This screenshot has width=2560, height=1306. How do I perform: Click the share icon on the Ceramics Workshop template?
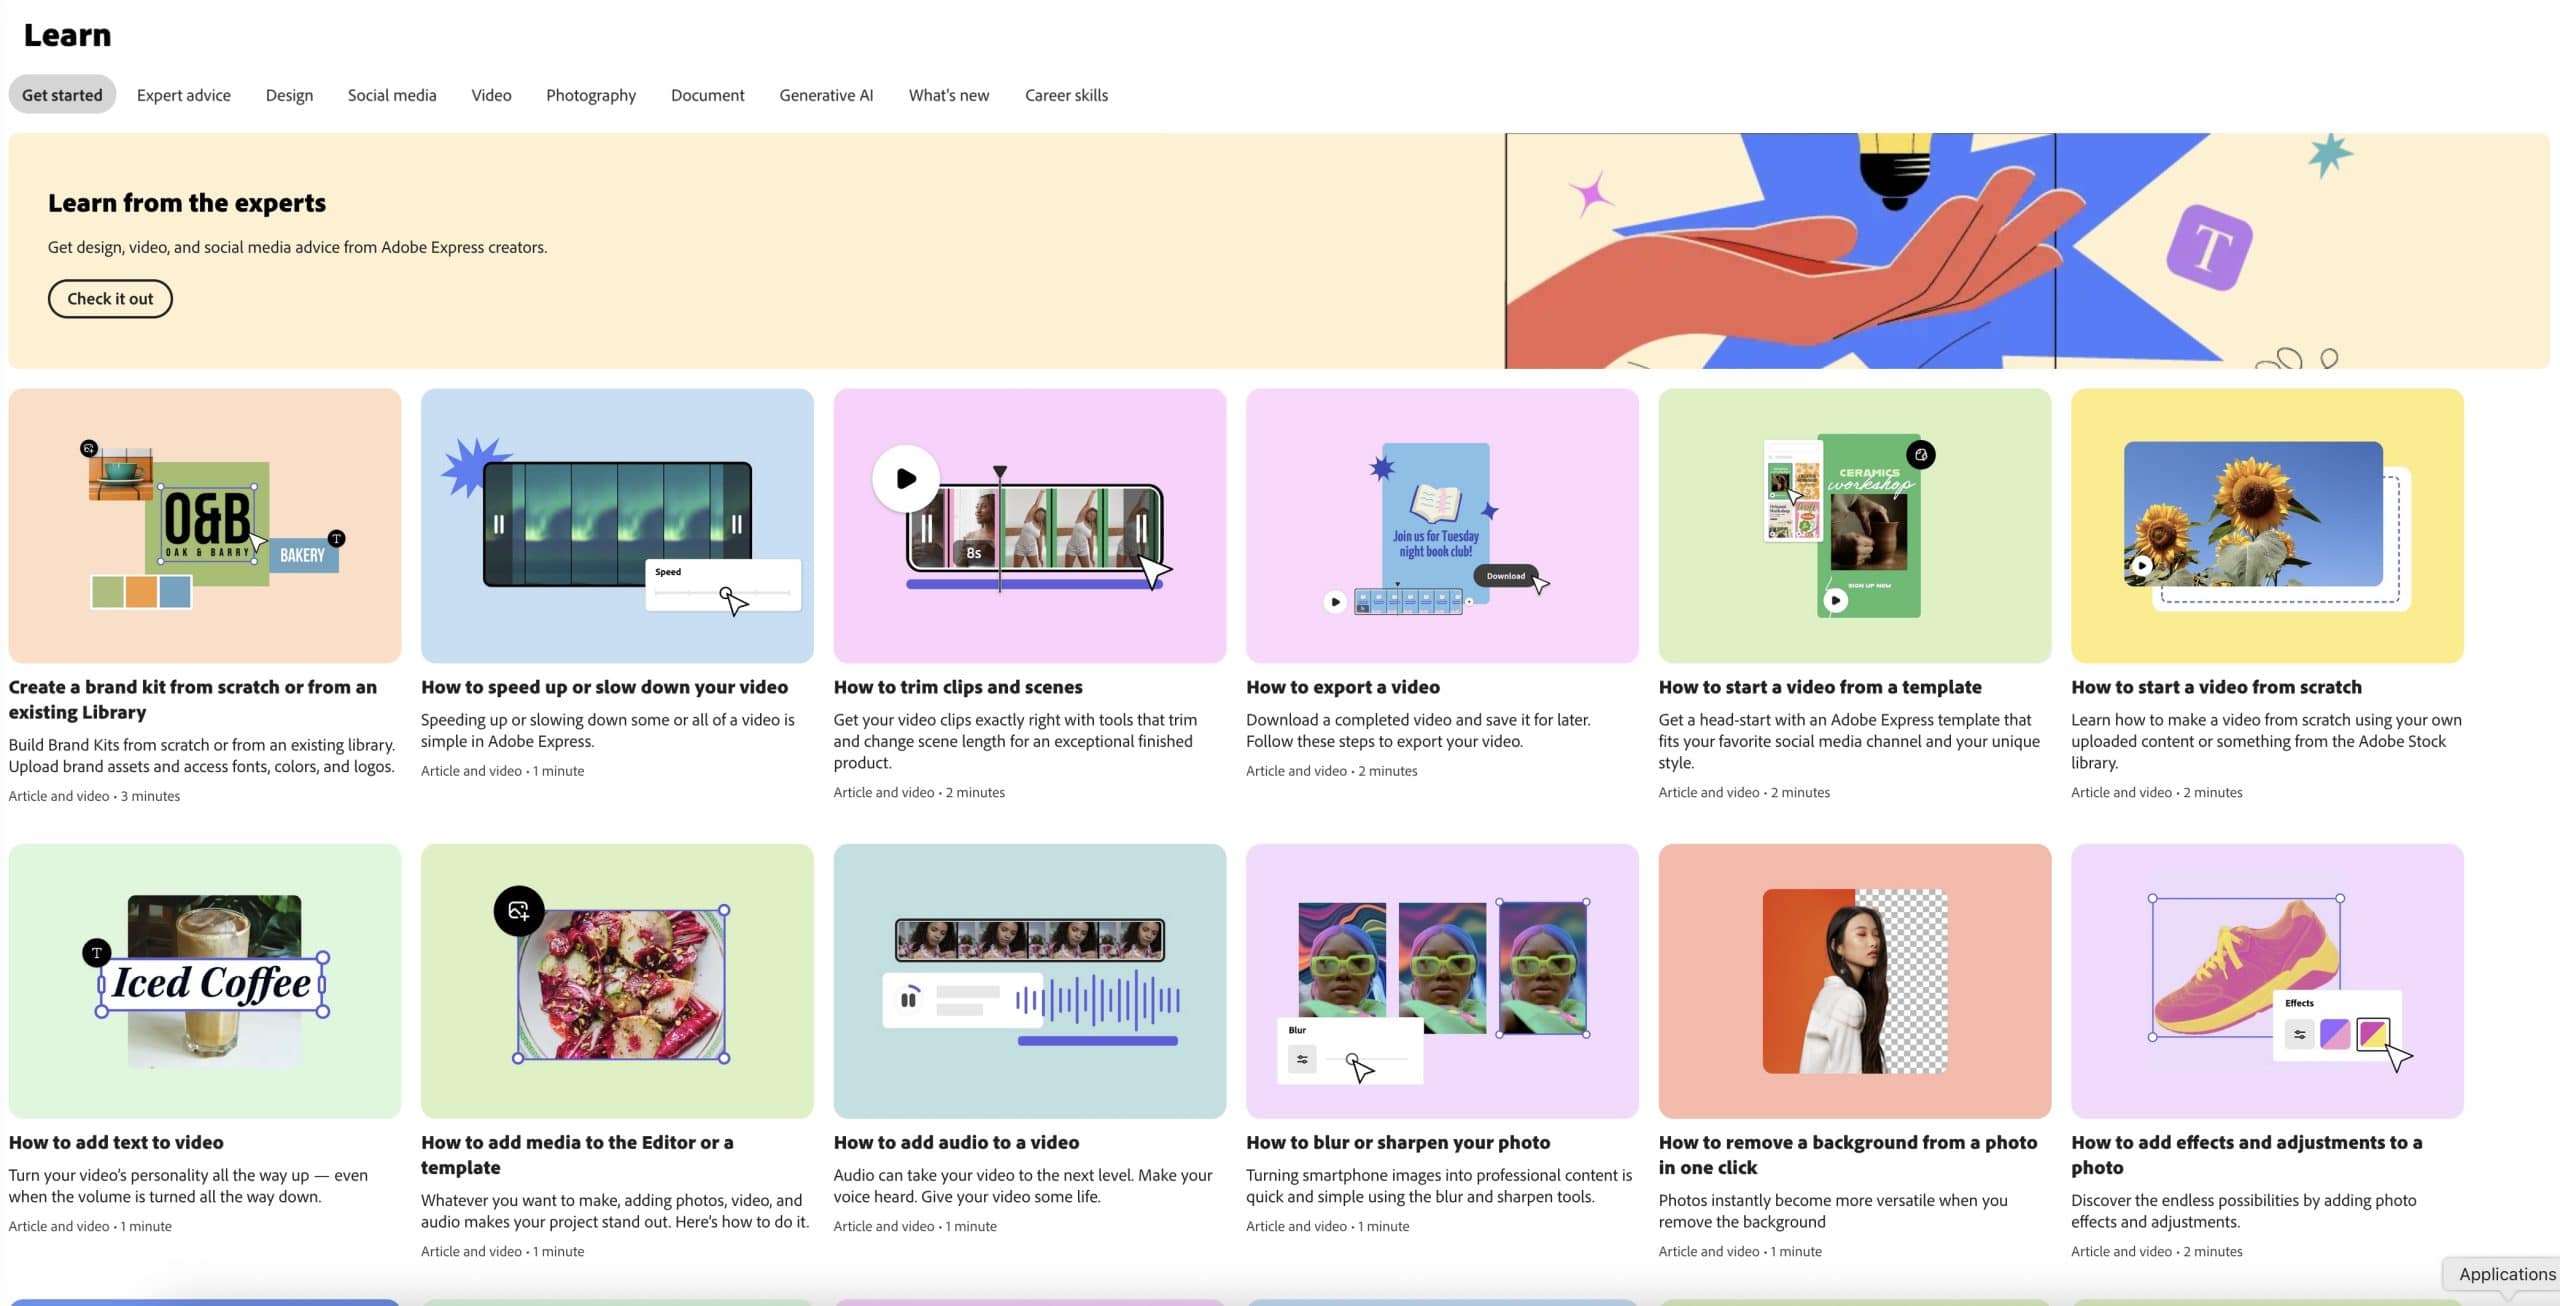pos(1919,453)
